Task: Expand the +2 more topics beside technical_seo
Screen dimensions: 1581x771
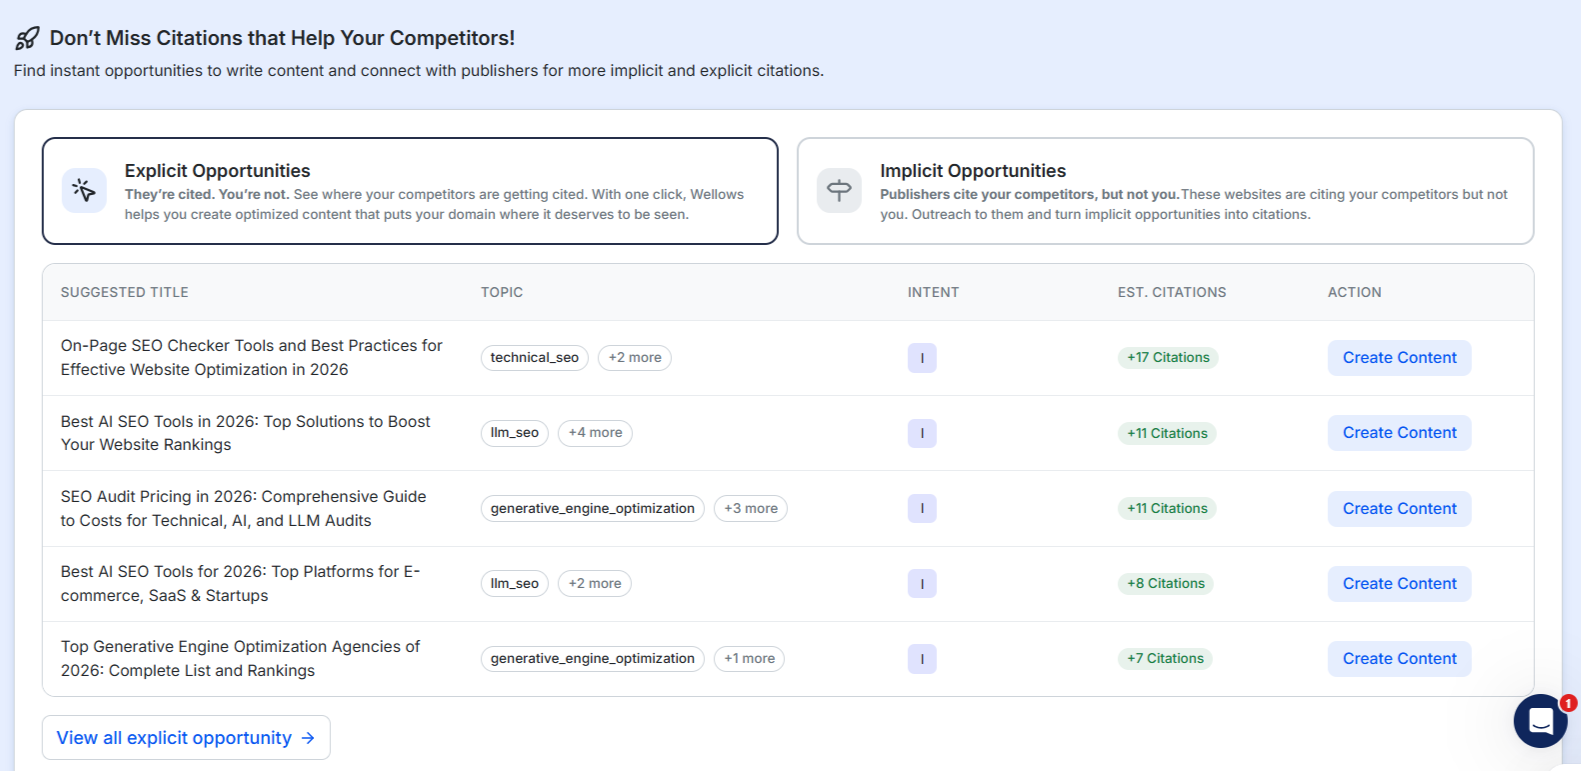Action: coord(634,358)
